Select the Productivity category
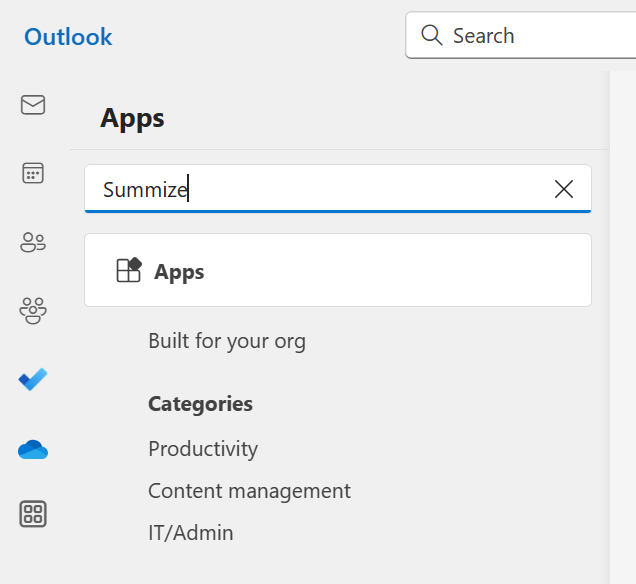Image resolution: width=636 pixels, height=584 pixels. coord(203,449)
